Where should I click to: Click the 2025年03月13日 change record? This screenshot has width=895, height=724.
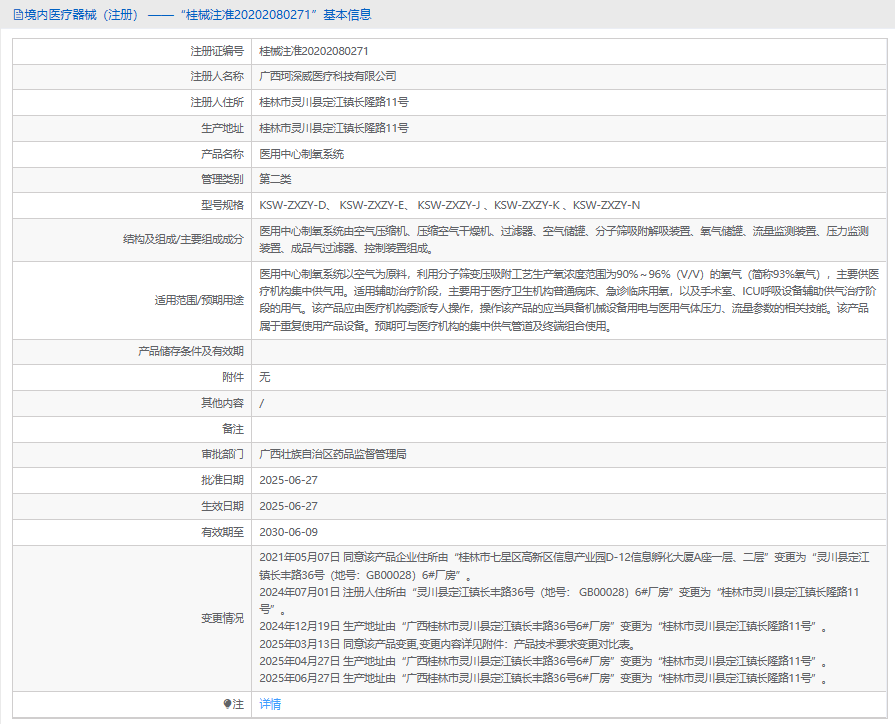448,644
